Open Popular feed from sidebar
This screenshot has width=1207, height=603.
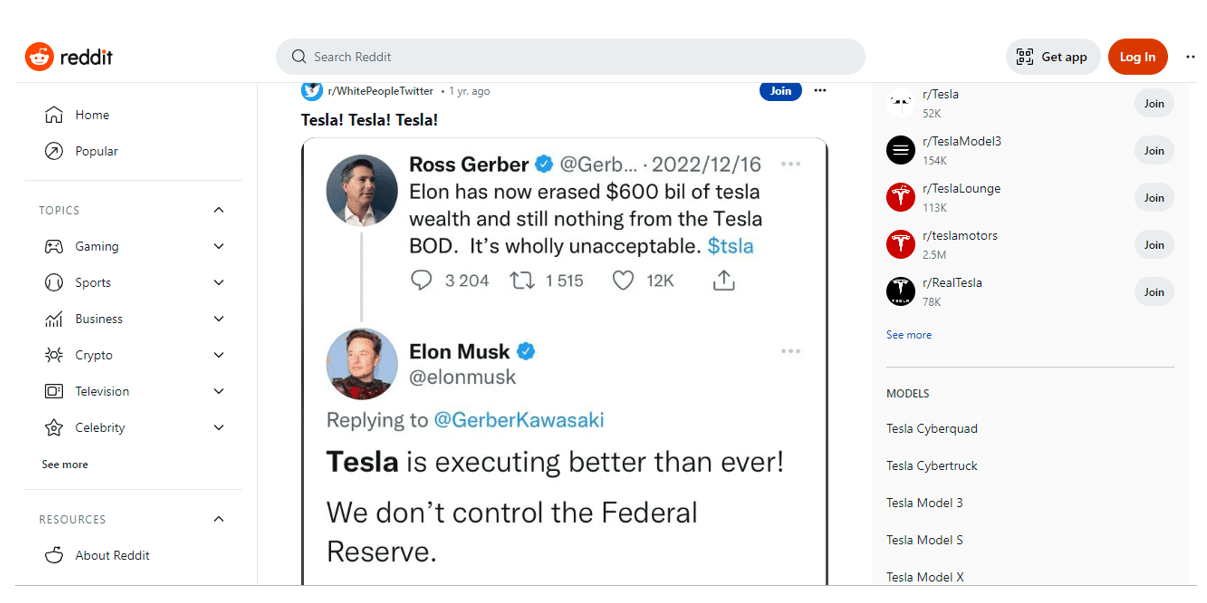point(96,151)
